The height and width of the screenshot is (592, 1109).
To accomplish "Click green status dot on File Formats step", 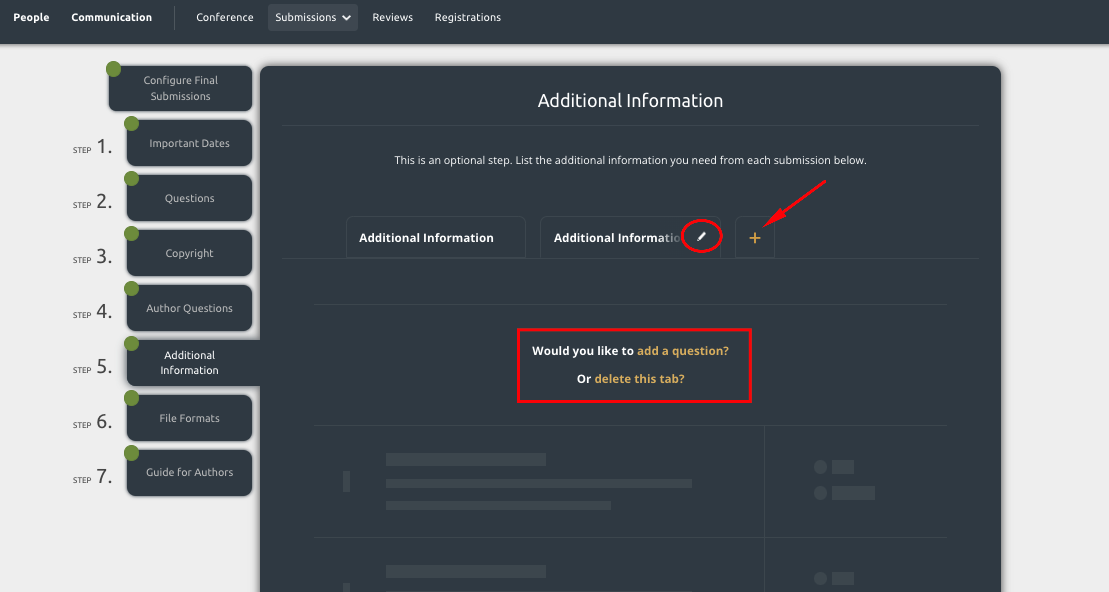I will pyautogui.click(x=131, y=399).
